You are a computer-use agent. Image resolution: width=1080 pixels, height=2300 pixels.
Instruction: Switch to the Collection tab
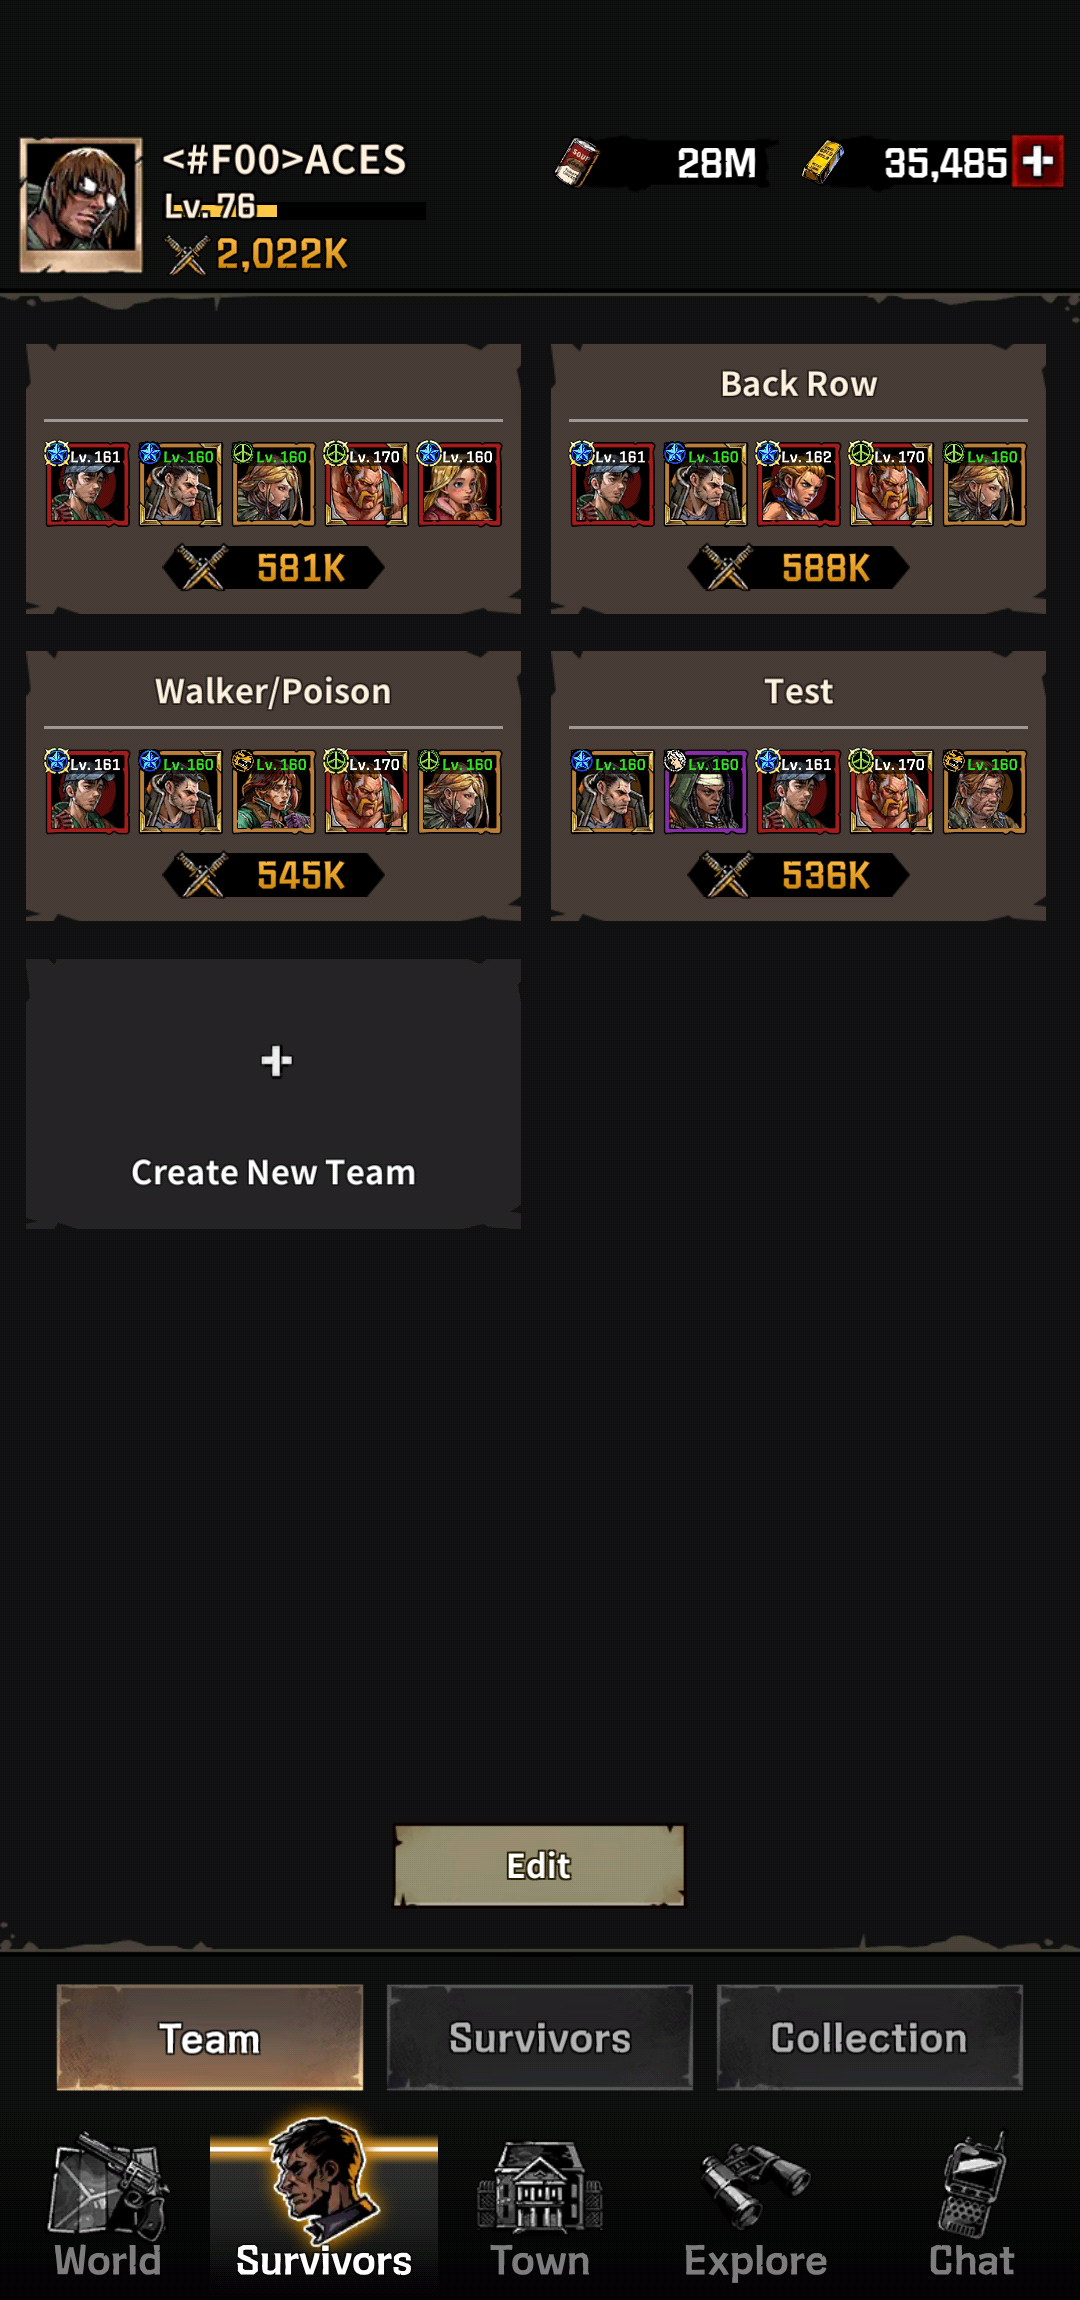869,2038
